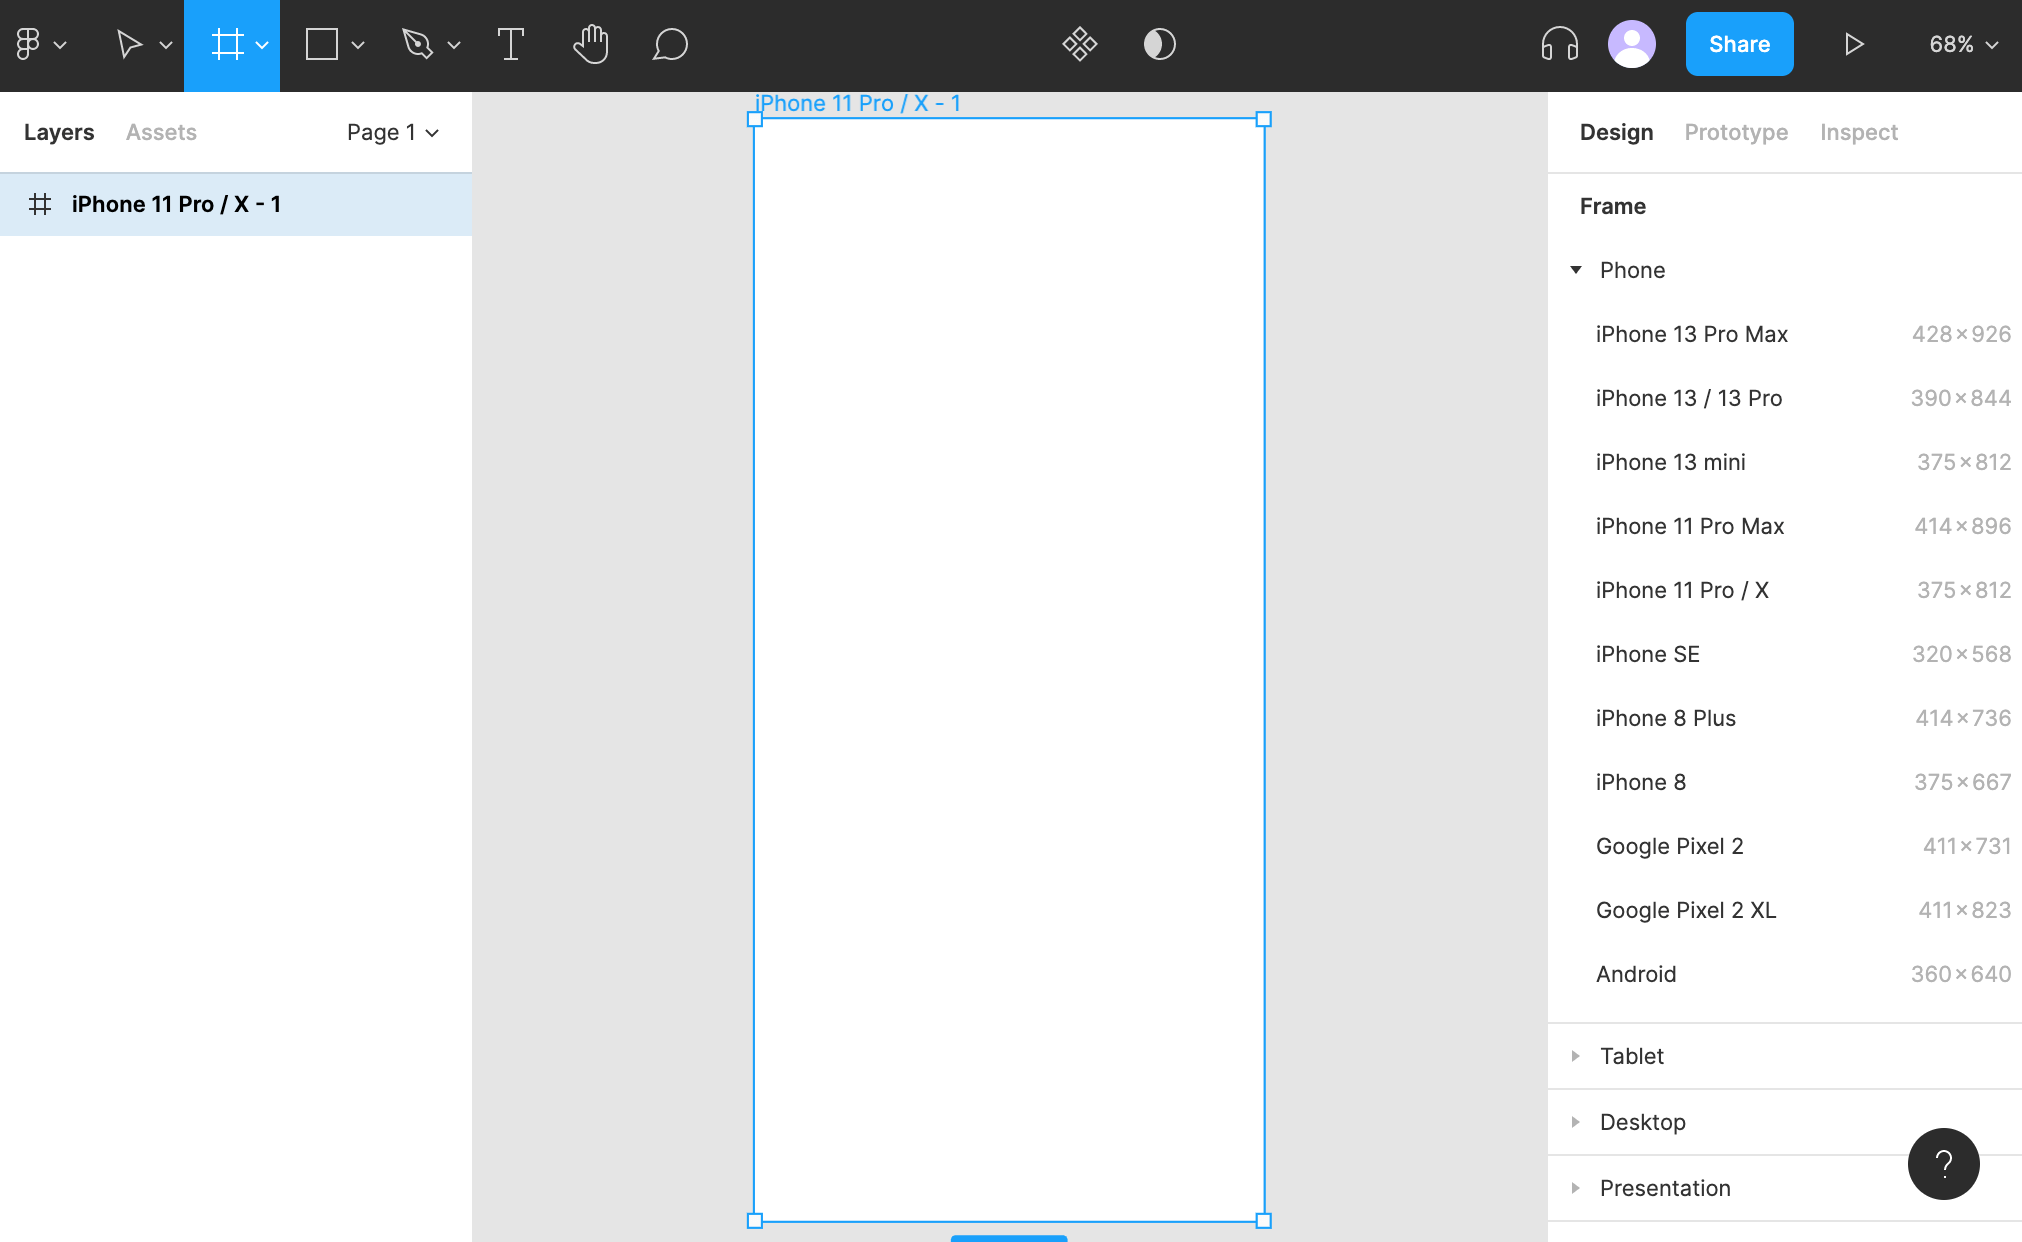The image size is (2022, 1242).
Task: Click the Components resources icon
Action: coord(1079,44)
